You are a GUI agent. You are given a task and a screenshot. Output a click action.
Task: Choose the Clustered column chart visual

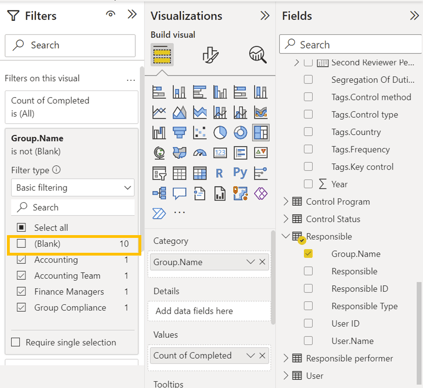click(220, 92)
